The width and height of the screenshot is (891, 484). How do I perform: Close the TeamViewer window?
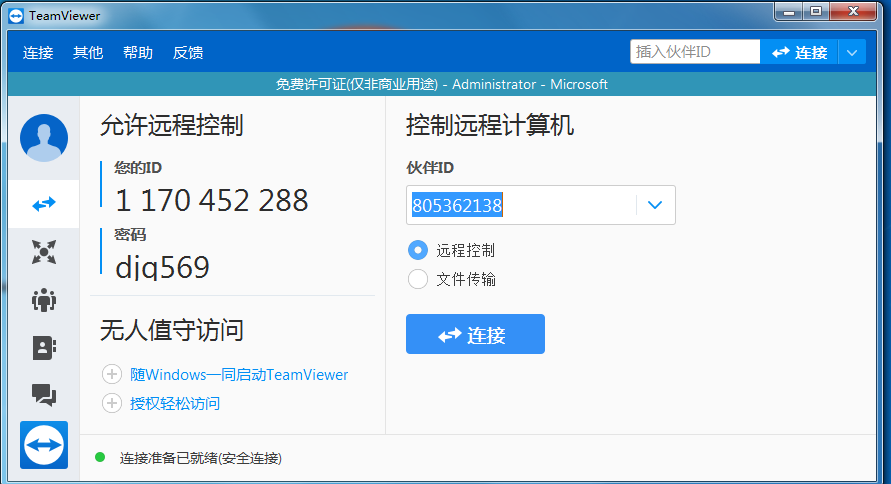853,11
